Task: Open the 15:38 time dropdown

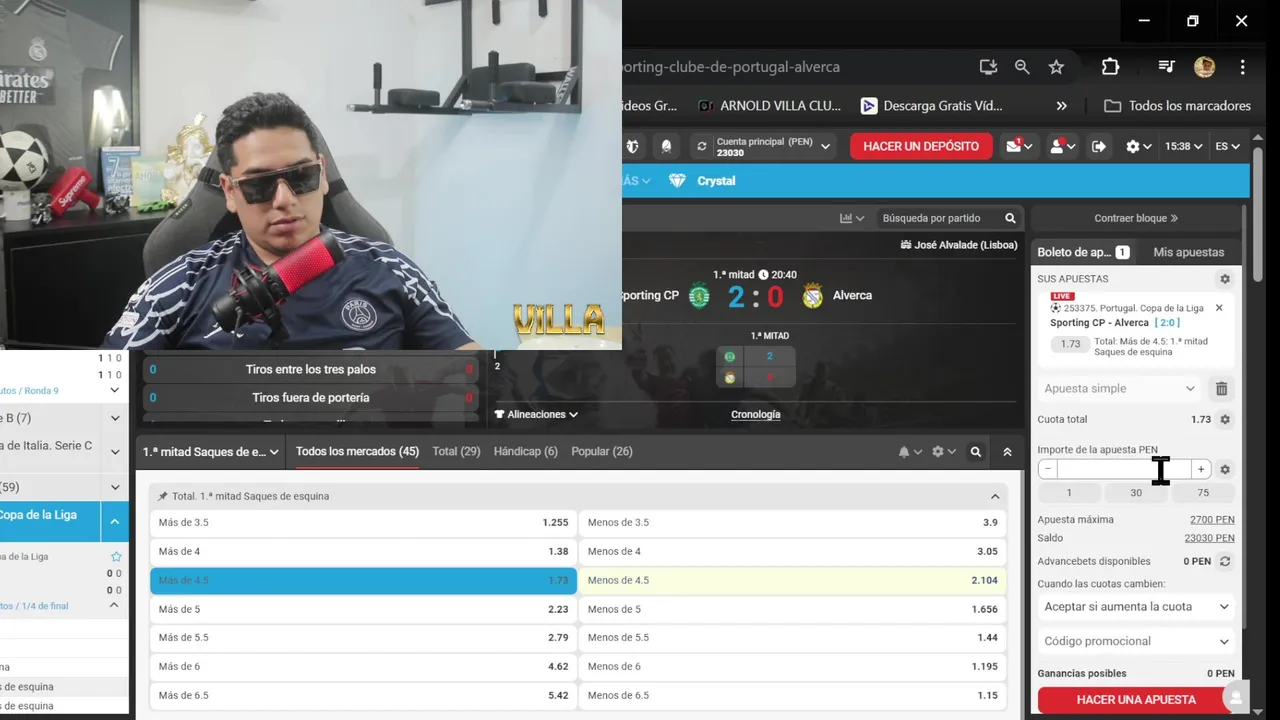Action: tap(1182, 146)
